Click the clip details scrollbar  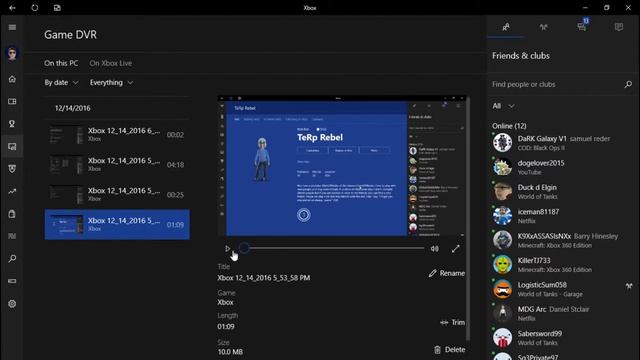(x=468, y=218)
